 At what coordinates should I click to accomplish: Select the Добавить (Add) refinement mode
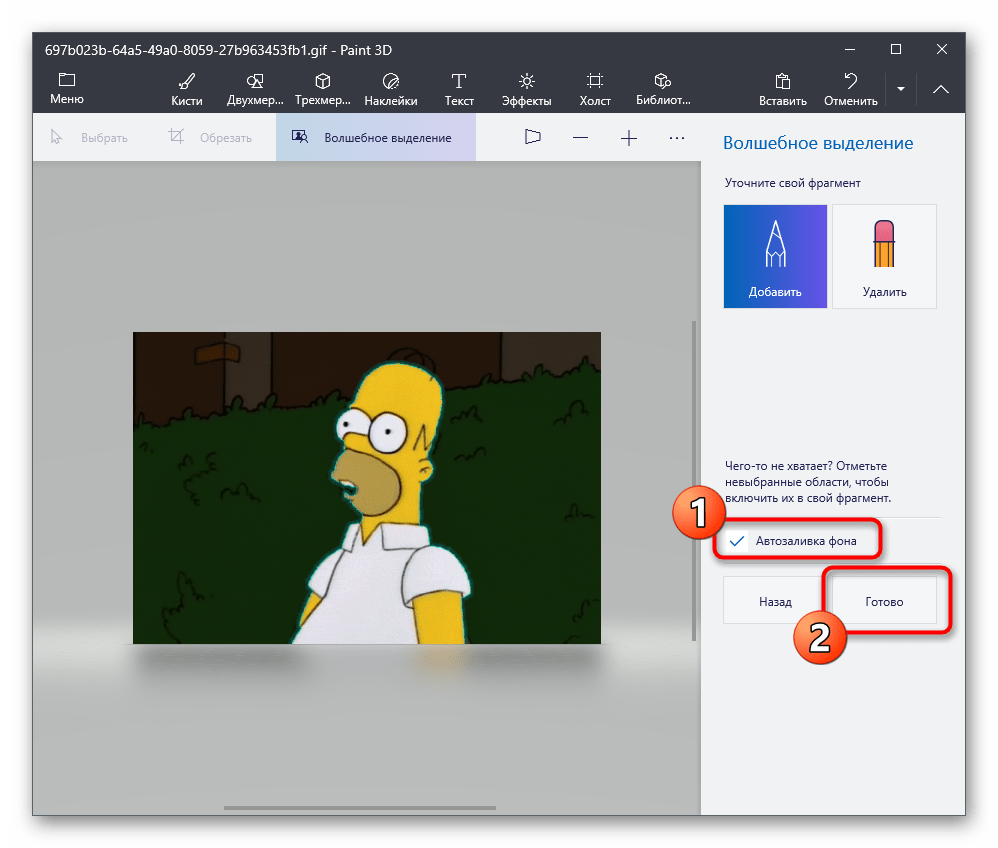click(x=775, y=256)
